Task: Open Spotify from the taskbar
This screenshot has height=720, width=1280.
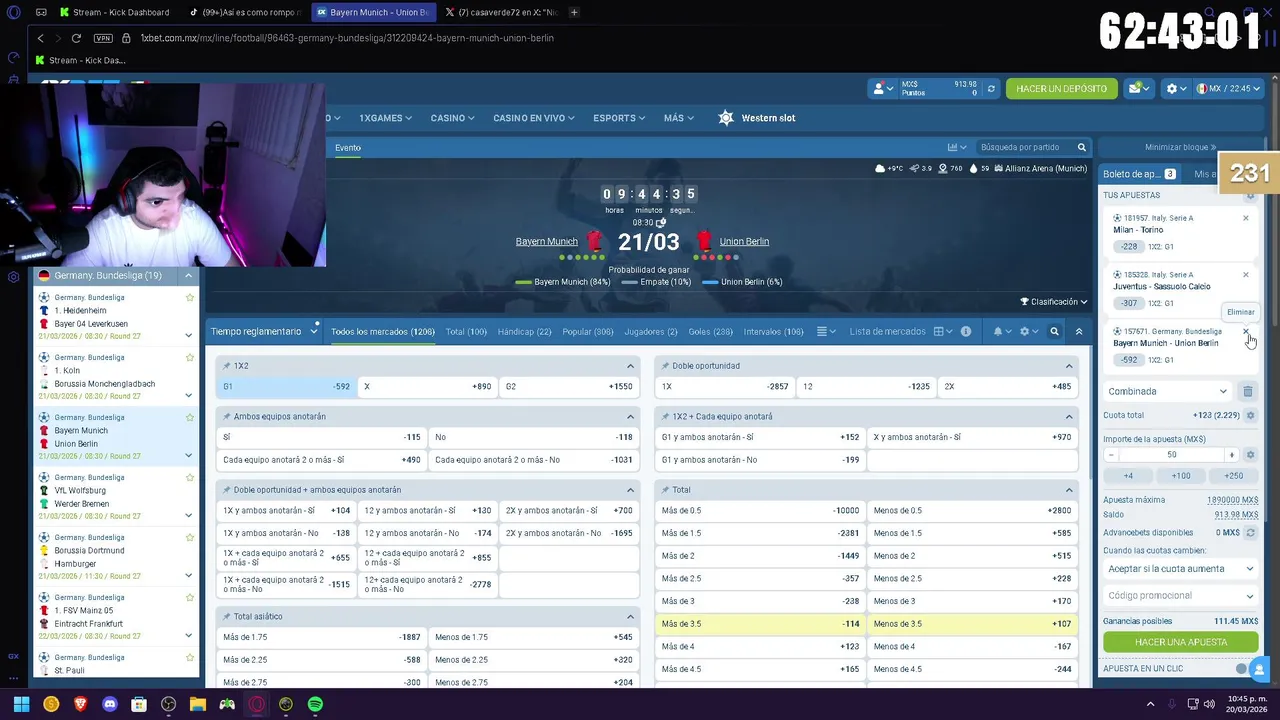Action: pos(315,704)
